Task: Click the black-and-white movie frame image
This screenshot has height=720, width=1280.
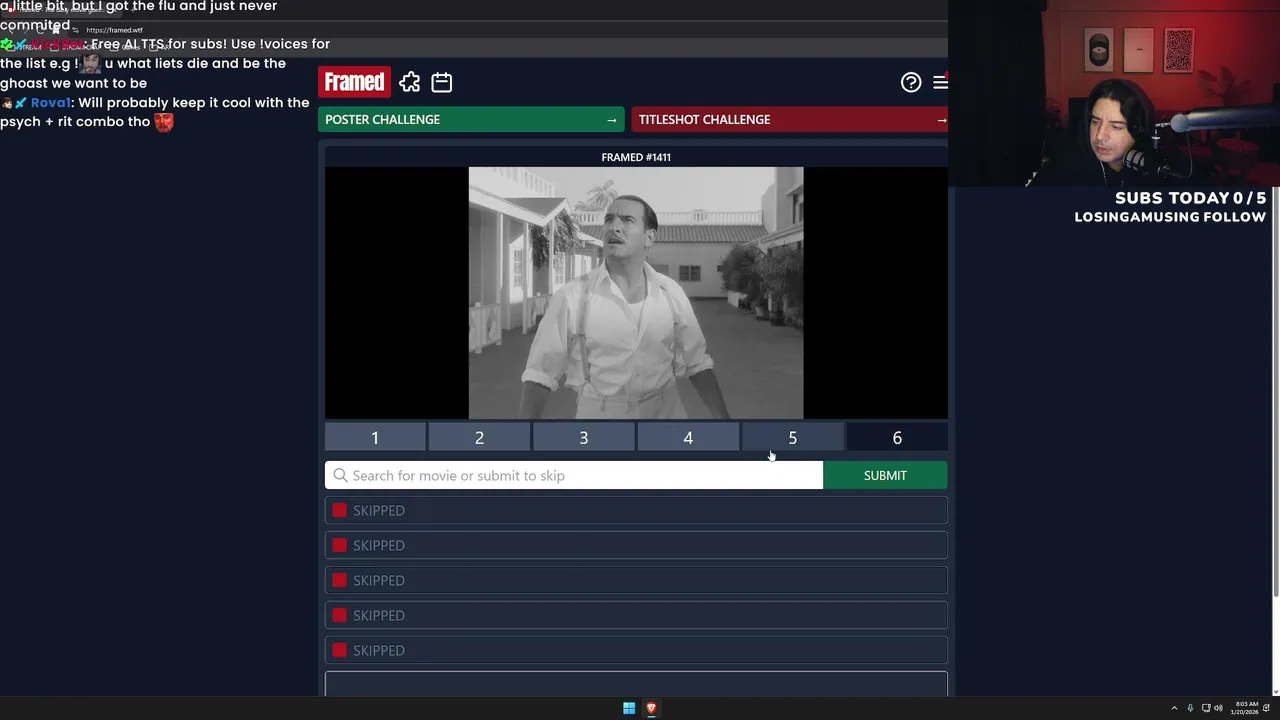Action: pos(636,293)
